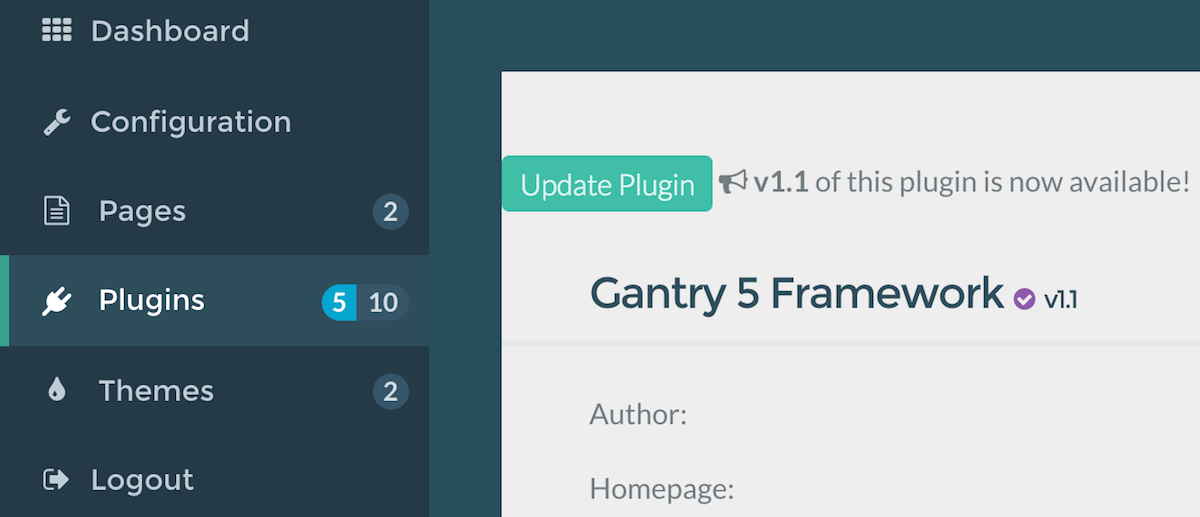Go to Configuration in the sidebar
Image resolution: width=1200 pixels, height=517 pixels.
pos(191,122)
